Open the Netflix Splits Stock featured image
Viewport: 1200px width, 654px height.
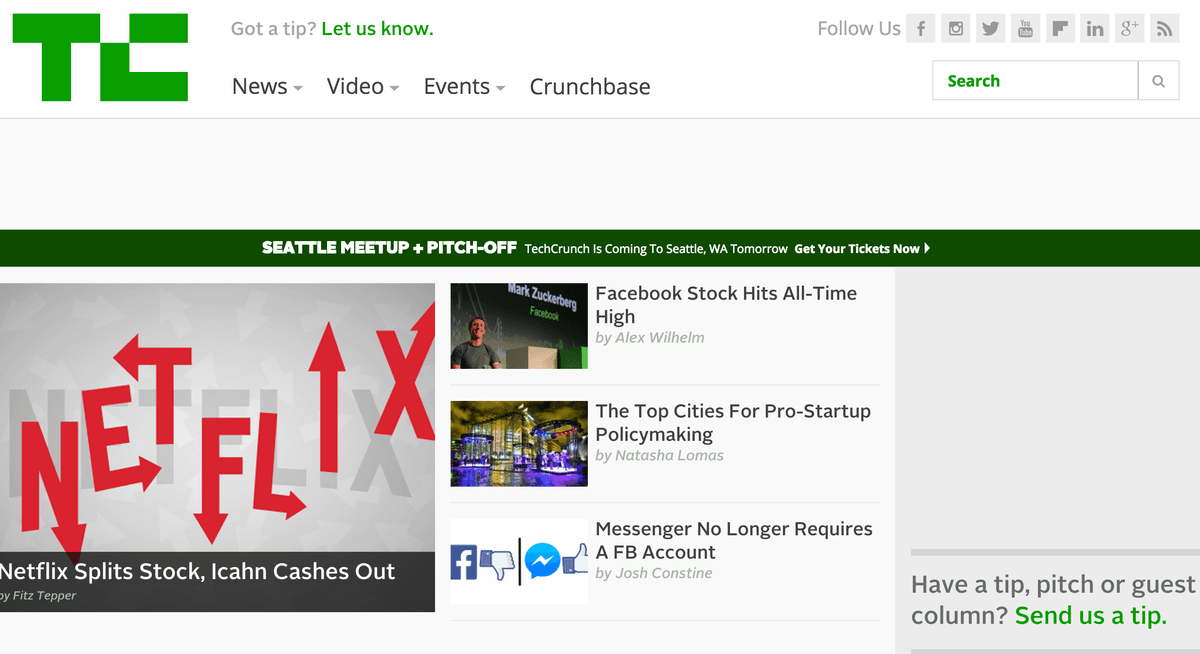(x=217, y=420)
